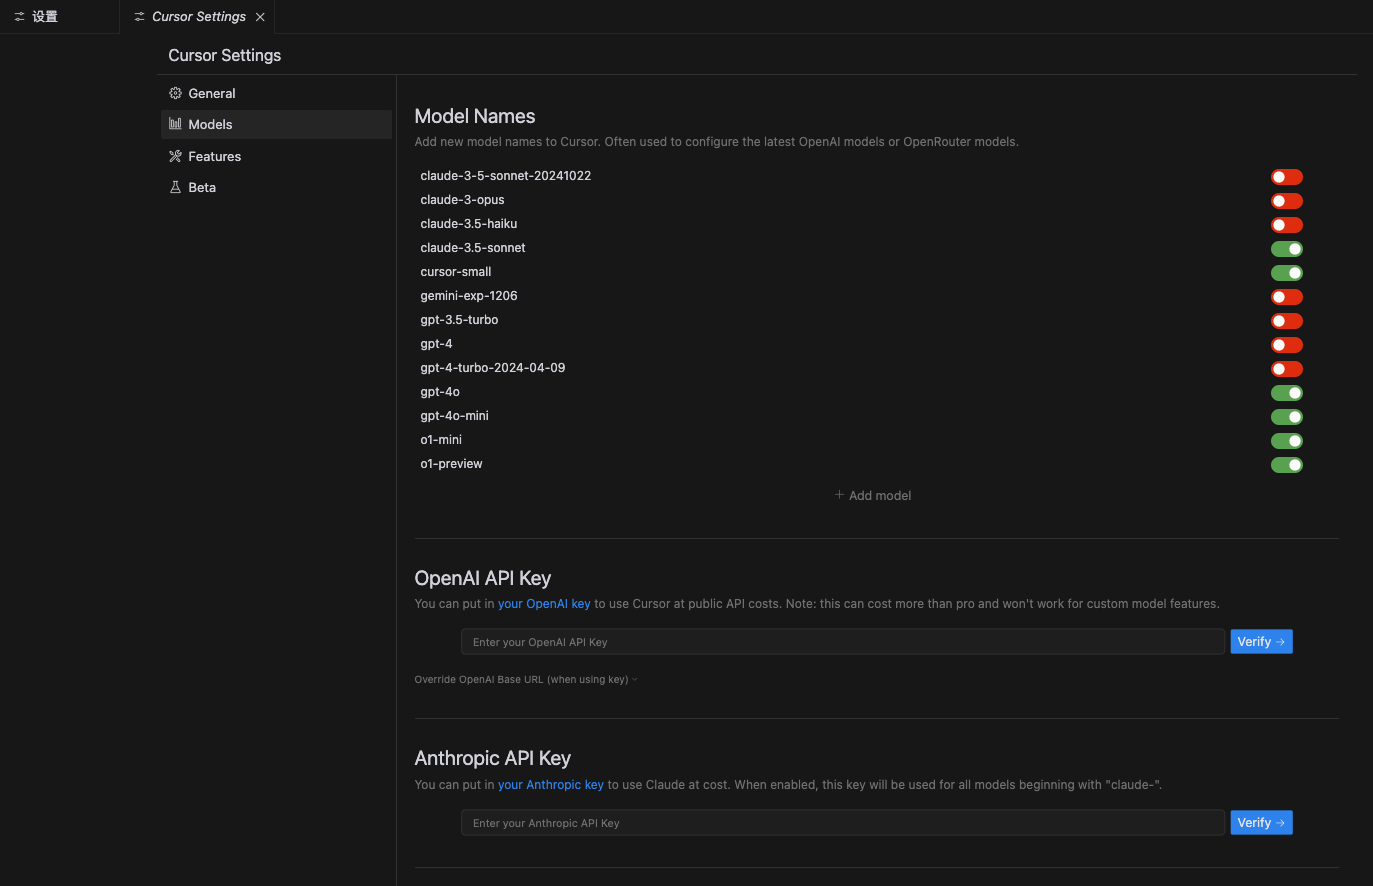The image size is (1373, 886).
Task: Open the 'your OpenAI key' link
Action: coord(544,604)
